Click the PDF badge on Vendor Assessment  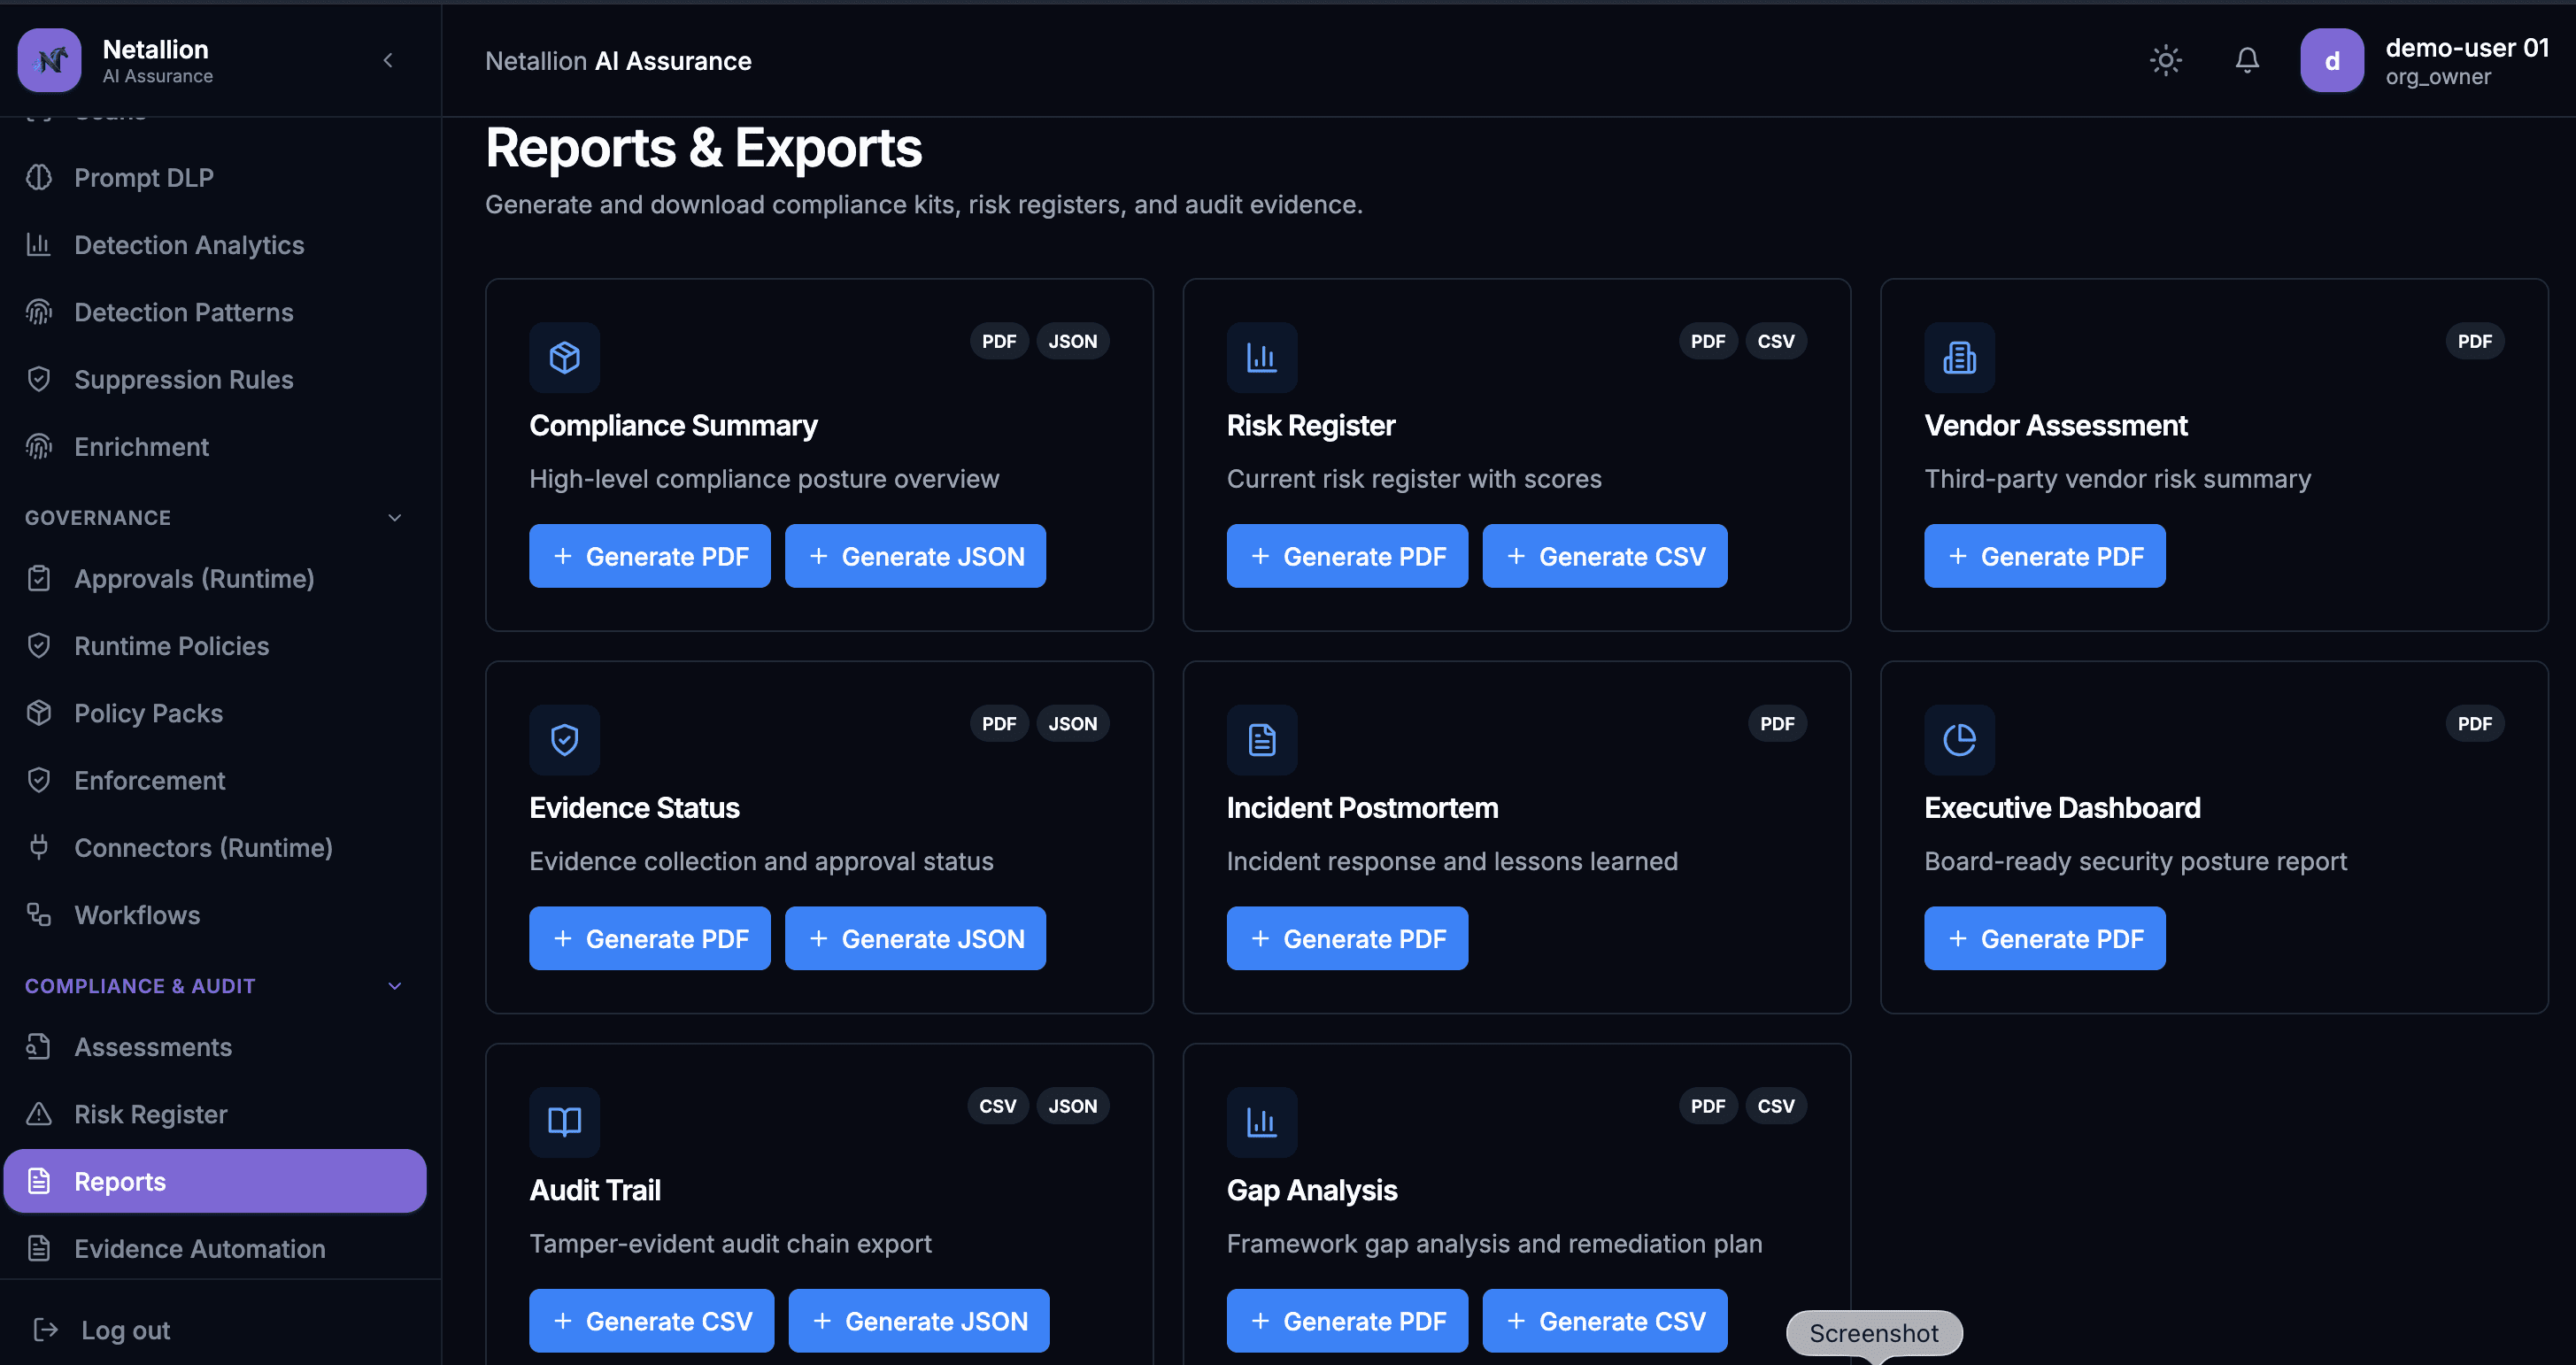(x=2475, y=341)
